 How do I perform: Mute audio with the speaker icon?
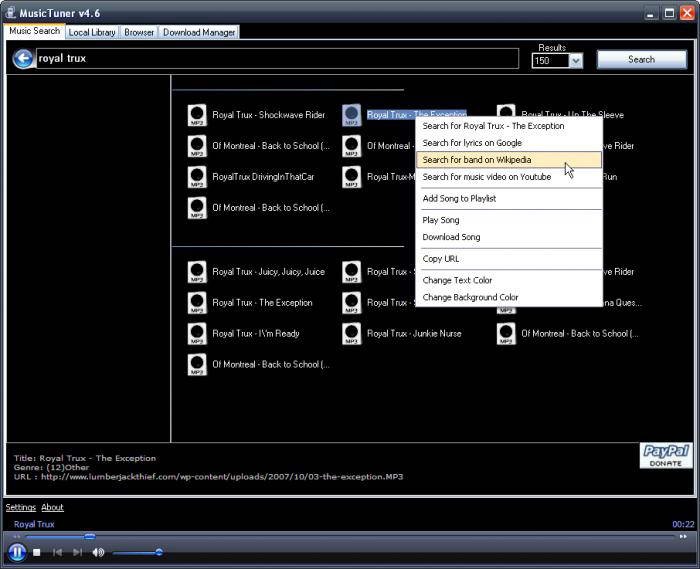98,552
